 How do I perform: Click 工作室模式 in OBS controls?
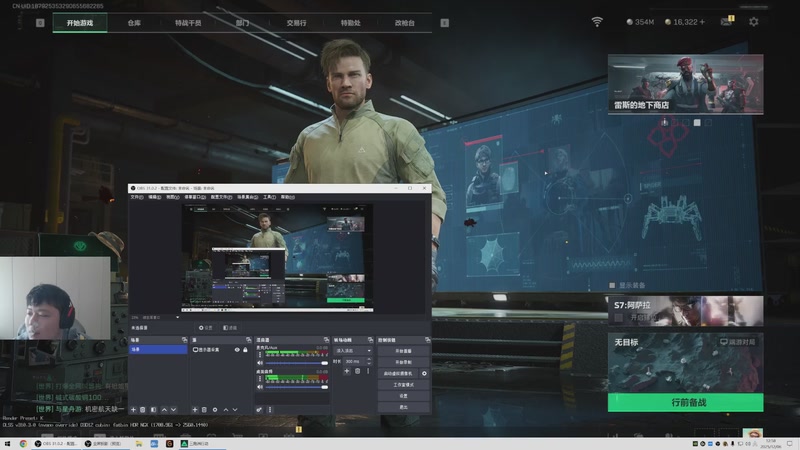pyautogui.click(x=403, y=385)
